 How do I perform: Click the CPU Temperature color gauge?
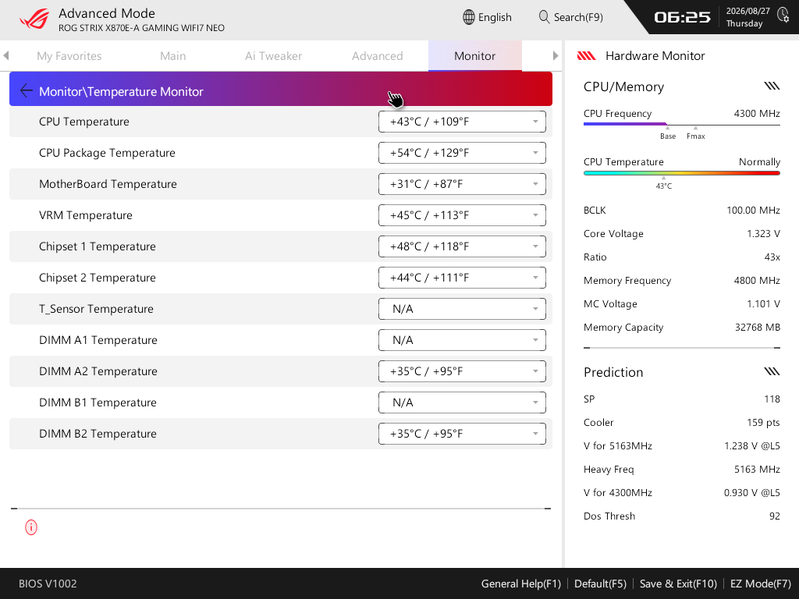point(682,173)
